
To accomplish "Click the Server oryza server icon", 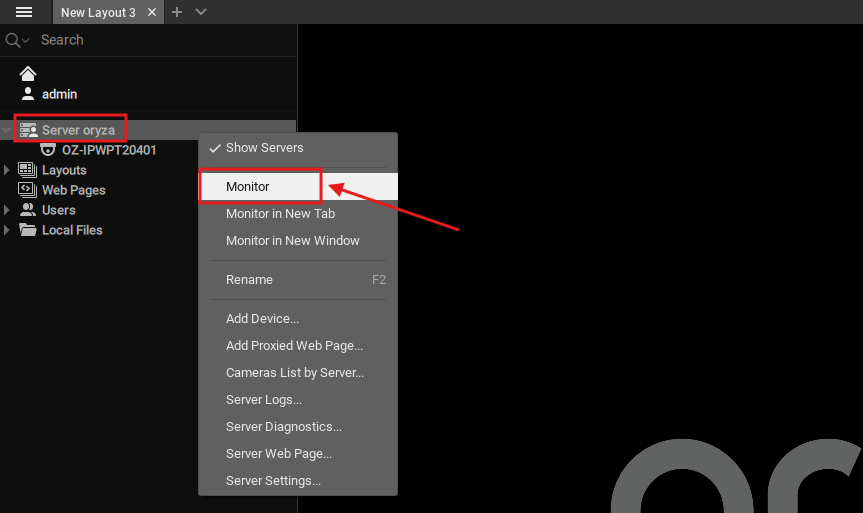I will tap(28, 130).
